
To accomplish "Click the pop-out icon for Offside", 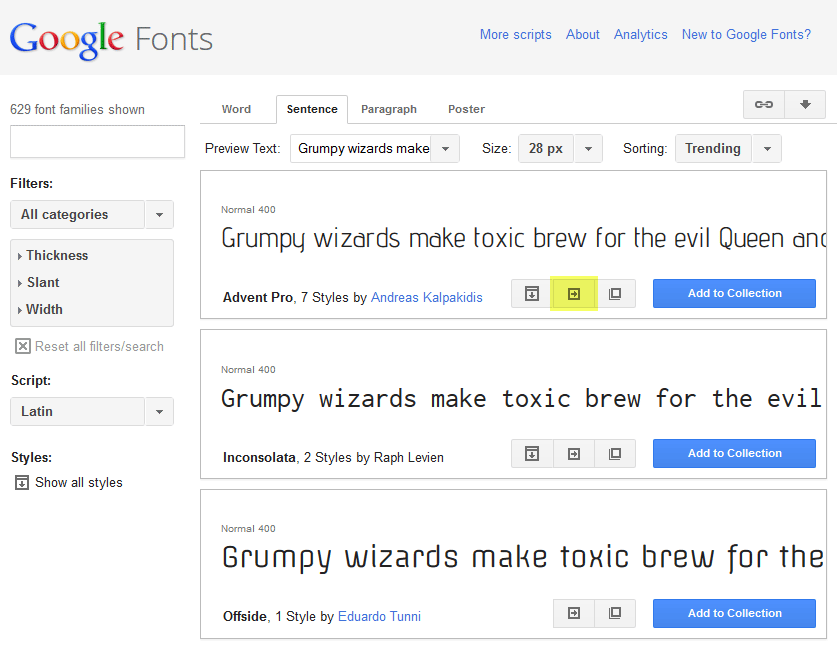I will point(615,613).
